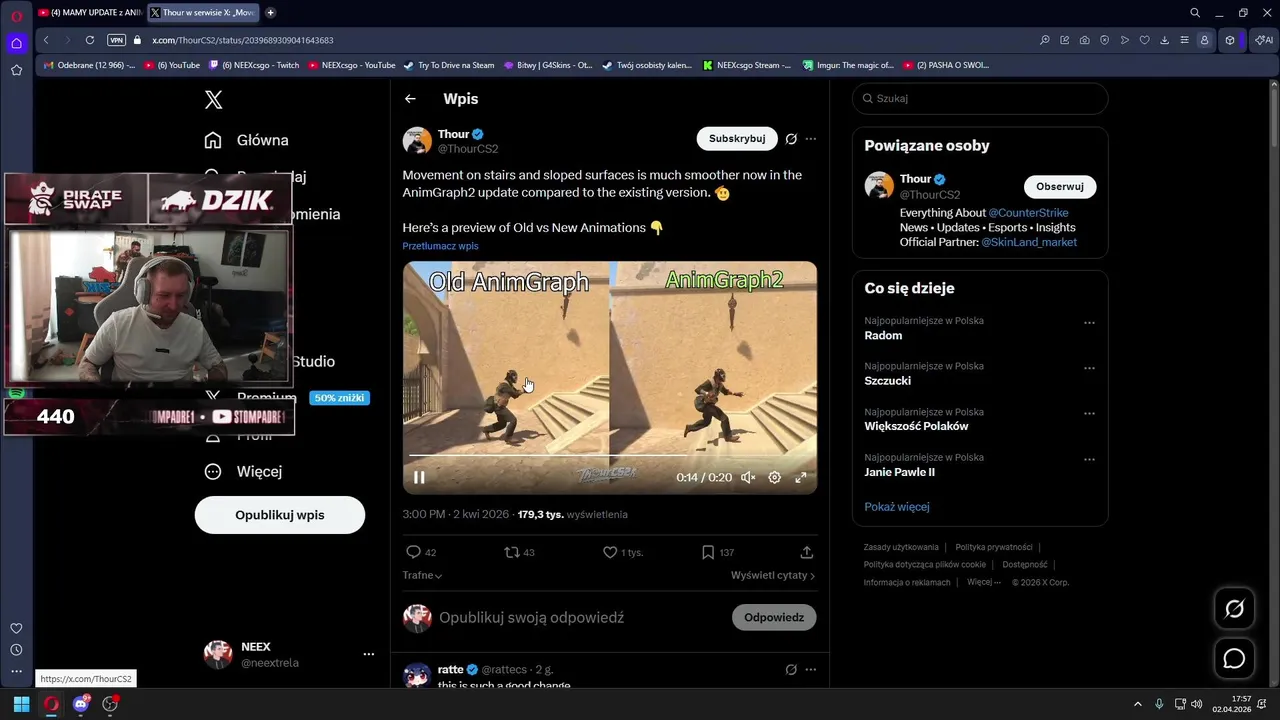Open the Windows Start menu
The height and width of the screenshot is (720, 1280).
tap(21, 704)
